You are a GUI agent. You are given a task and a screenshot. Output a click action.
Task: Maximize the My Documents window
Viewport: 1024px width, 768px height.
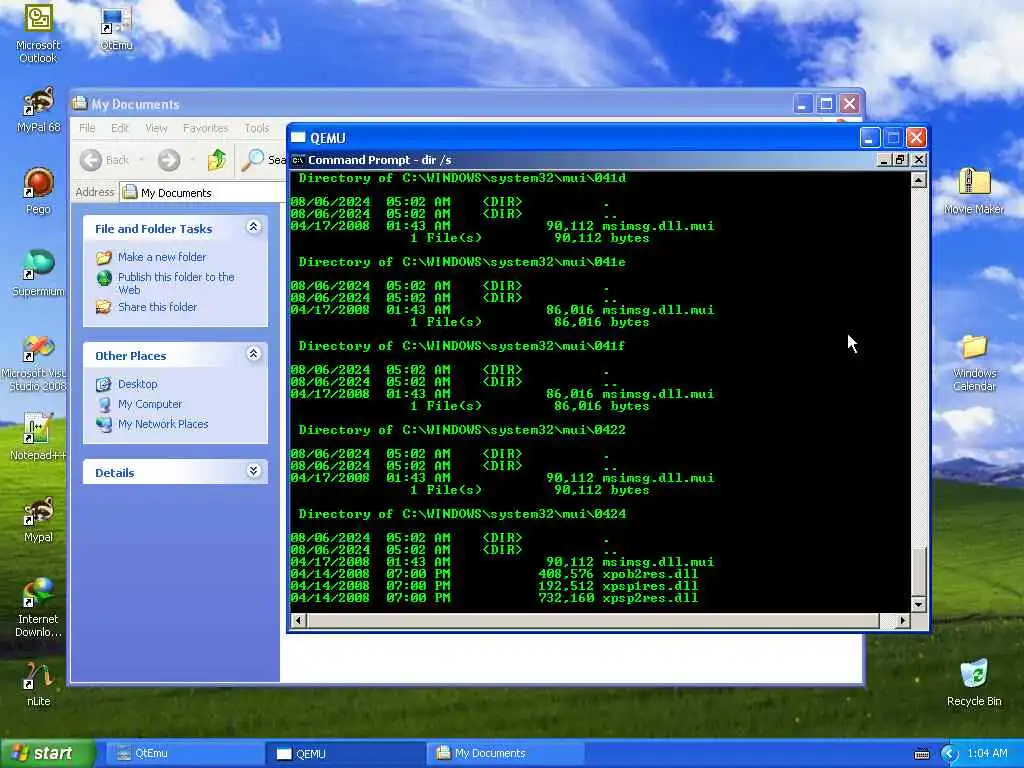click(x=826, y=104)
